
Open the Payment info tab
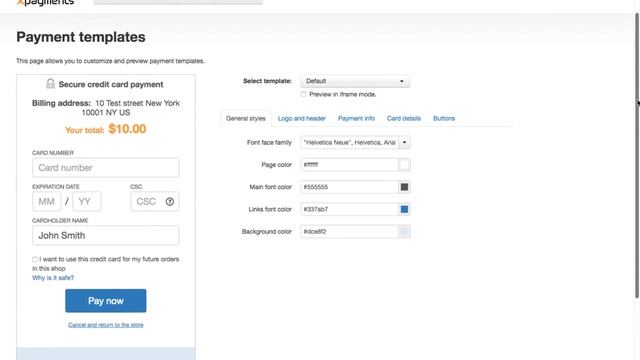(356, 118)
